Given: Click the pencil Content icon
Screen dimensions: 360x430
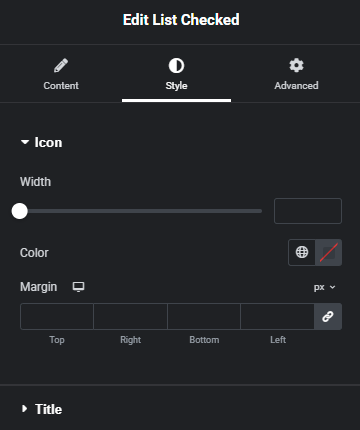Looking at the screenshot, I should click(61, 66).
